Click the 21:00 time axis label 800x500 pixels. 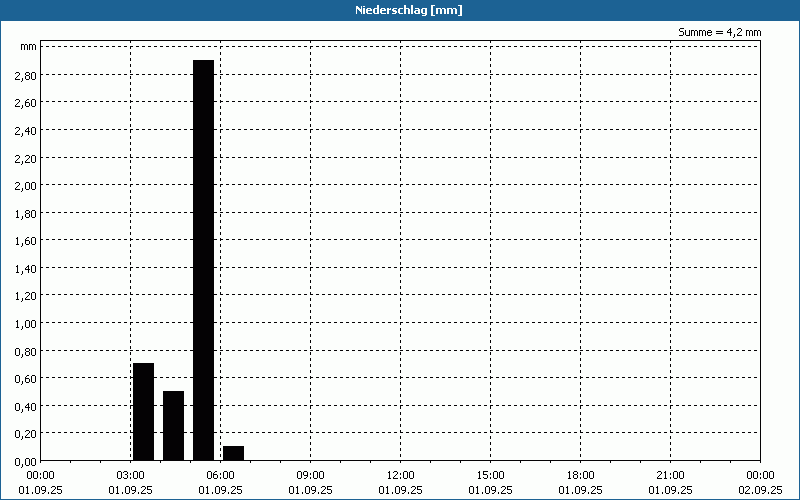point(671,475)
